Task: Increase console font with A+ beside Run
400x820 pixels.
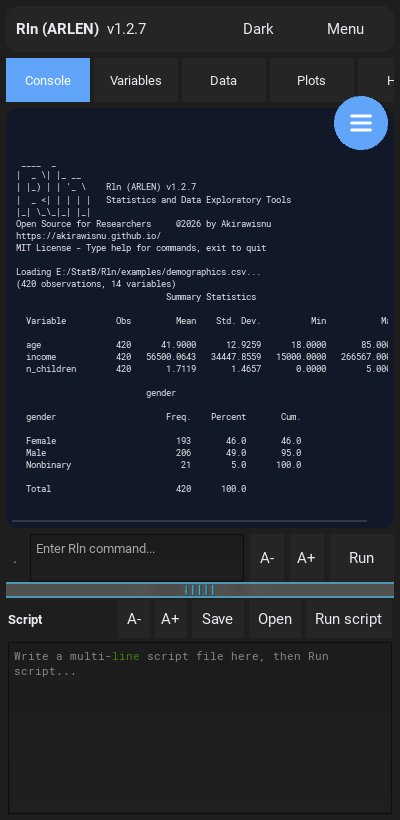Action: pos(307,557)
